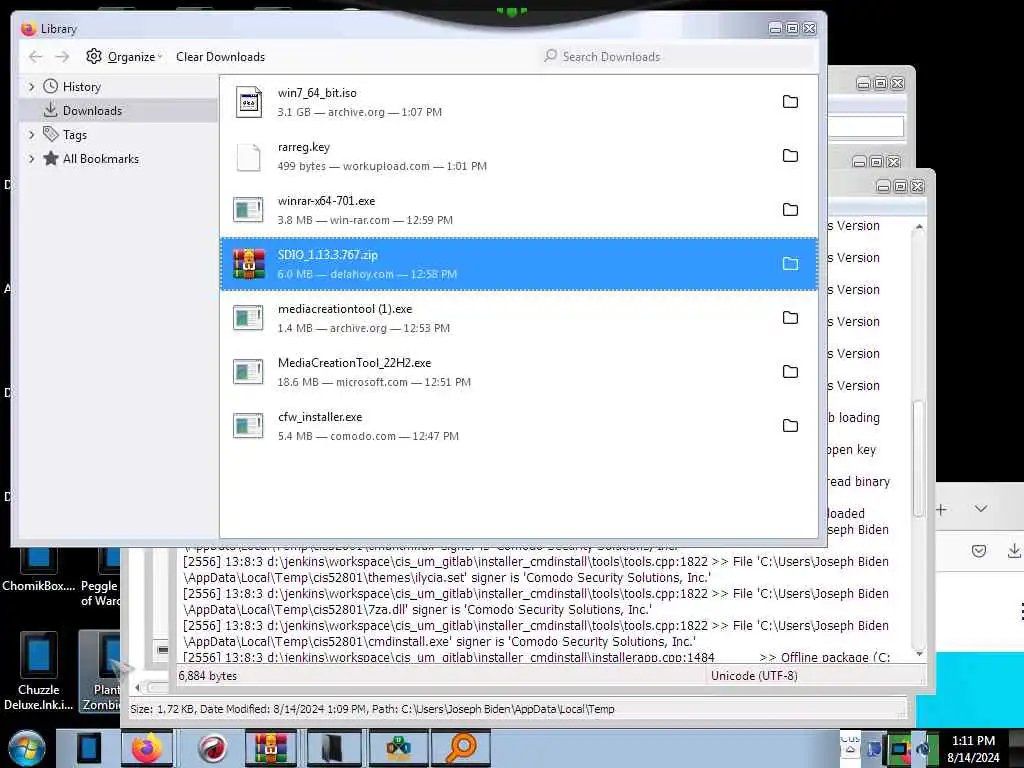Click Clear Downloads
This screenshot has width=1024, height=768.
coord(220,57)
